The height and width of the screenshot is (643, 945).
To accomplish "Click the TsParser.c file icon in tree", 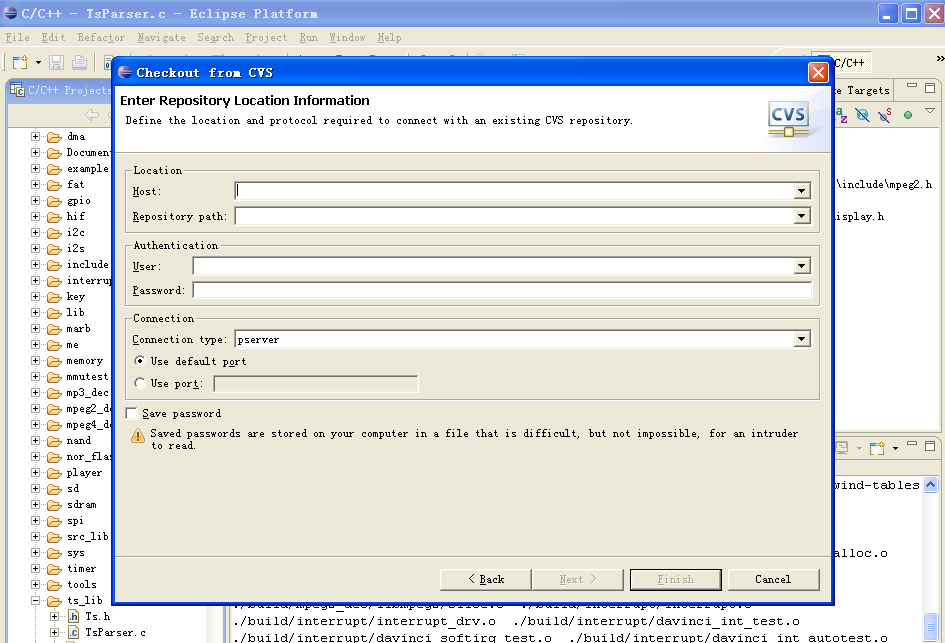I will pos(73,632).
